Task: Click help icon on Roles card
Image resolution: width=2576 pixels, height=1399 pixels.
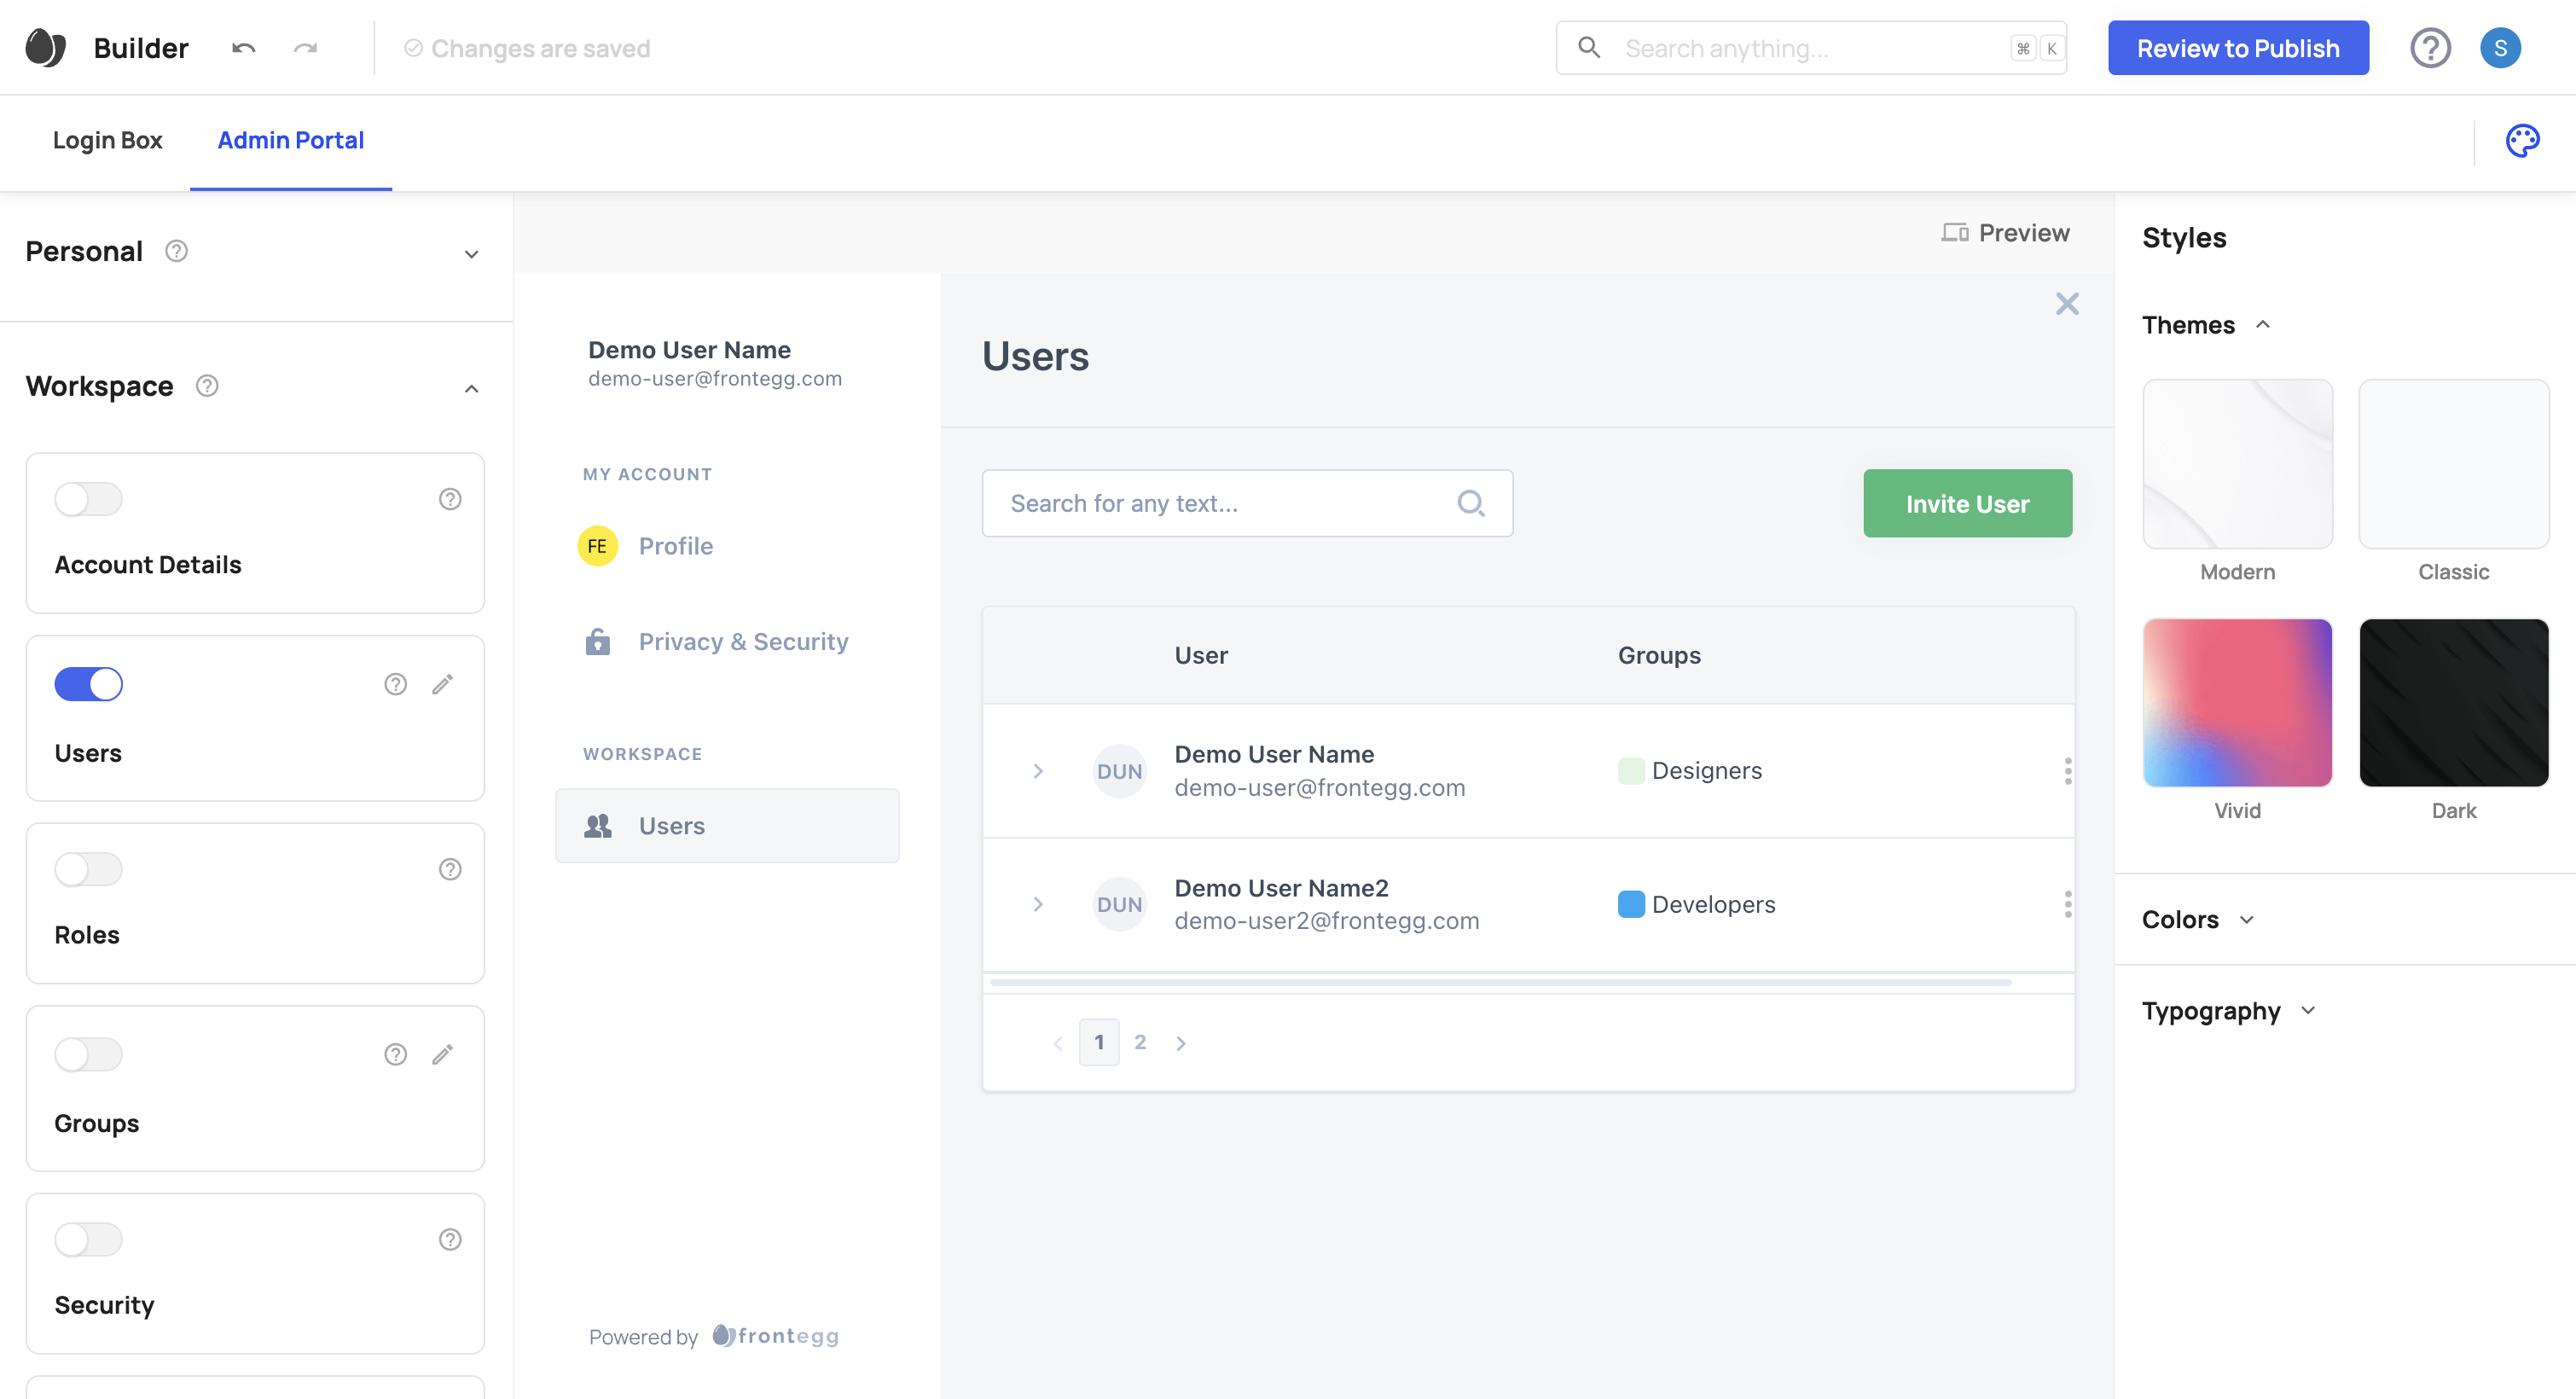Action: pos(450,869)
